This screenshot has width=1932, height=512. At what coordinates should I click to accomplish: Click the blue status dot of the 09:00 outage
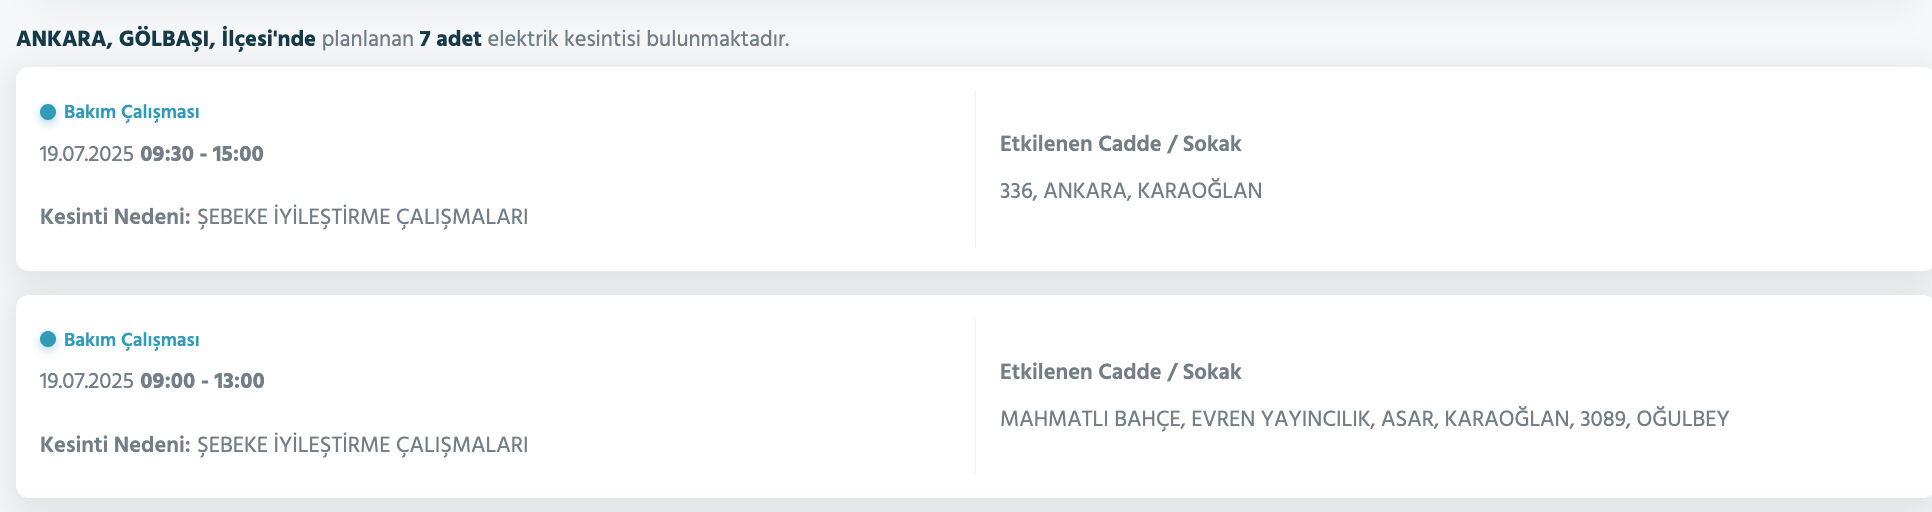[48, 340]
